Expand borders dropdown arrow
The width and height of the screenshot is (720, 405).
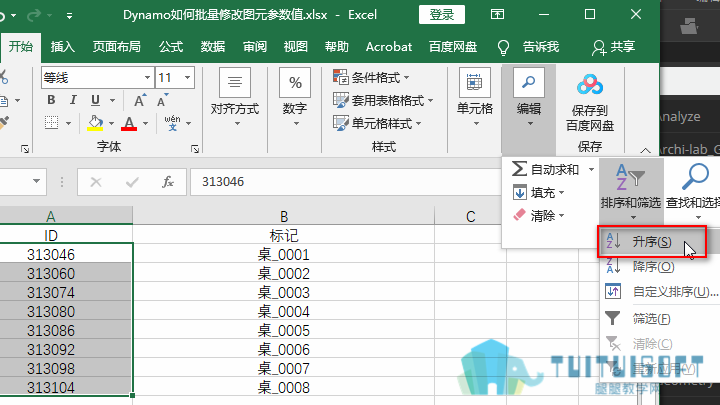click(68, 123)
